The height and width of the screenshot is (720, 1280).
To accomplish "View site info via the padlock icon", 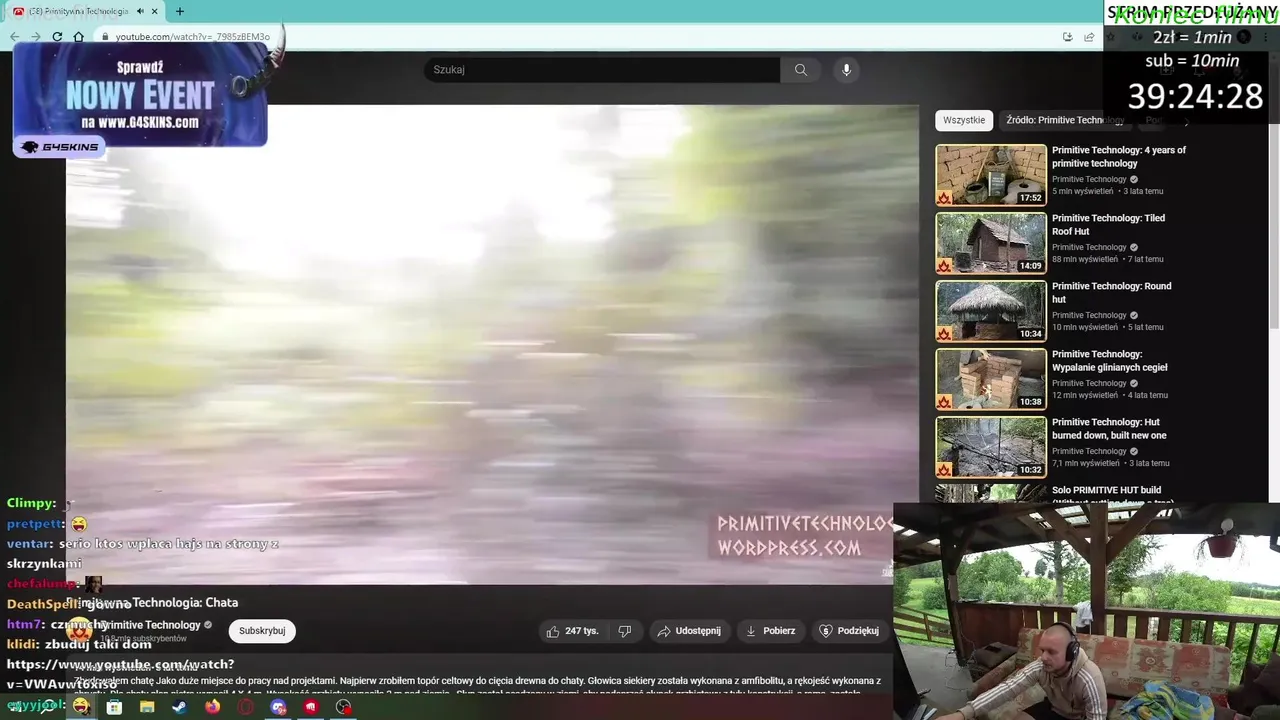I will pyautogui.click(x=104, y=37).
